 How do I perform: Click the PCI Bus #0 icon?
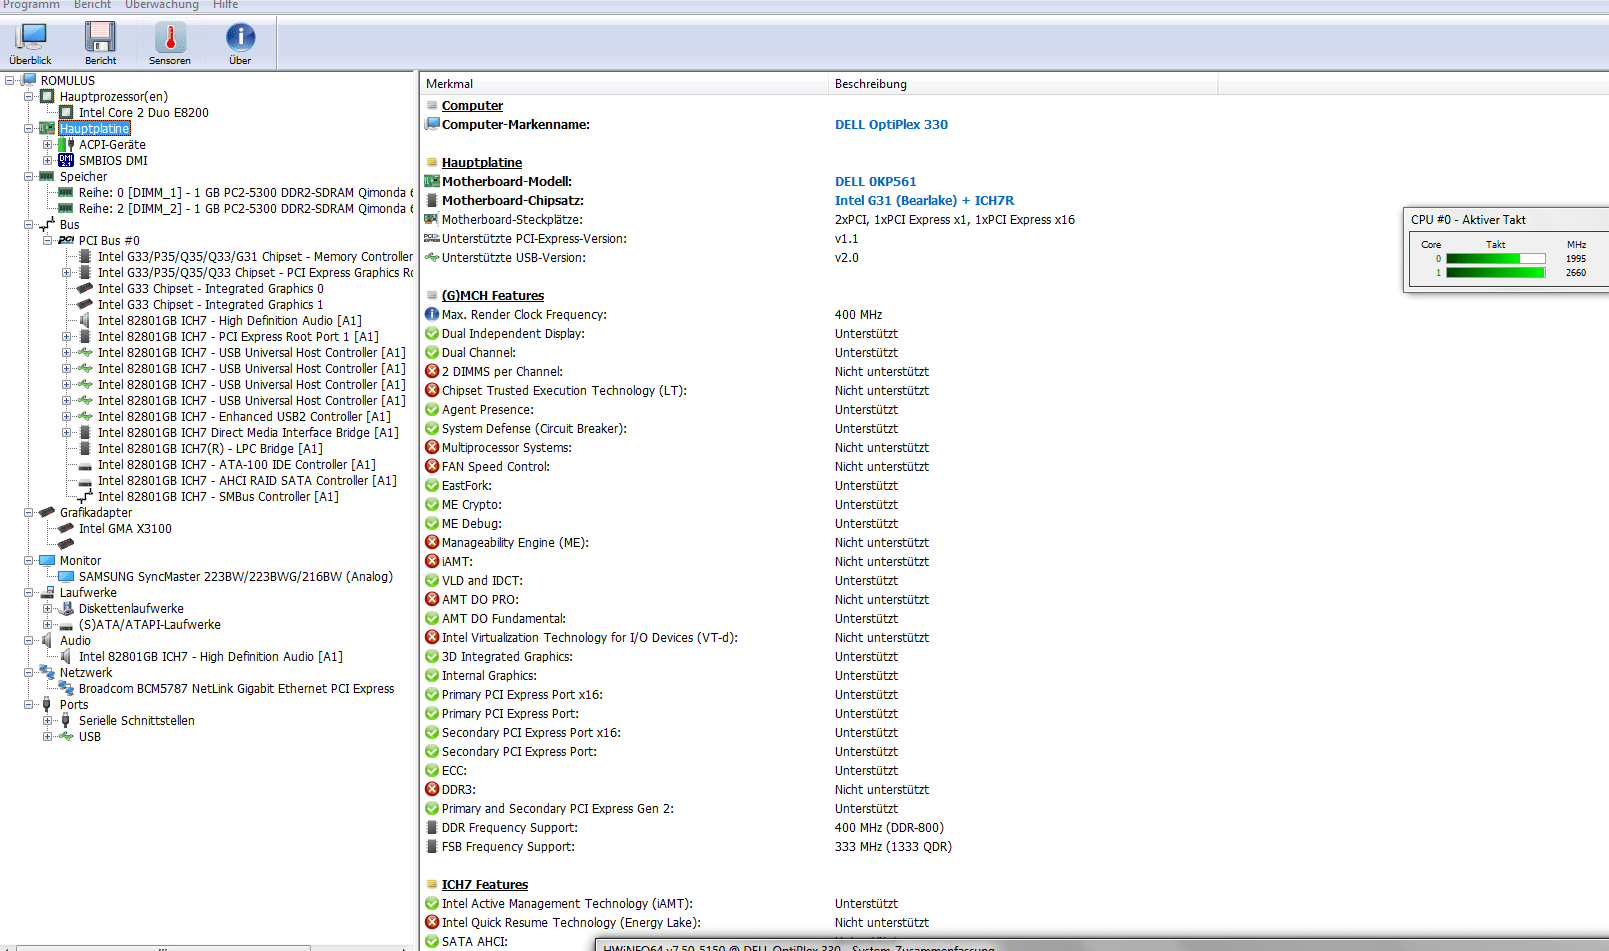click(66, 240)
